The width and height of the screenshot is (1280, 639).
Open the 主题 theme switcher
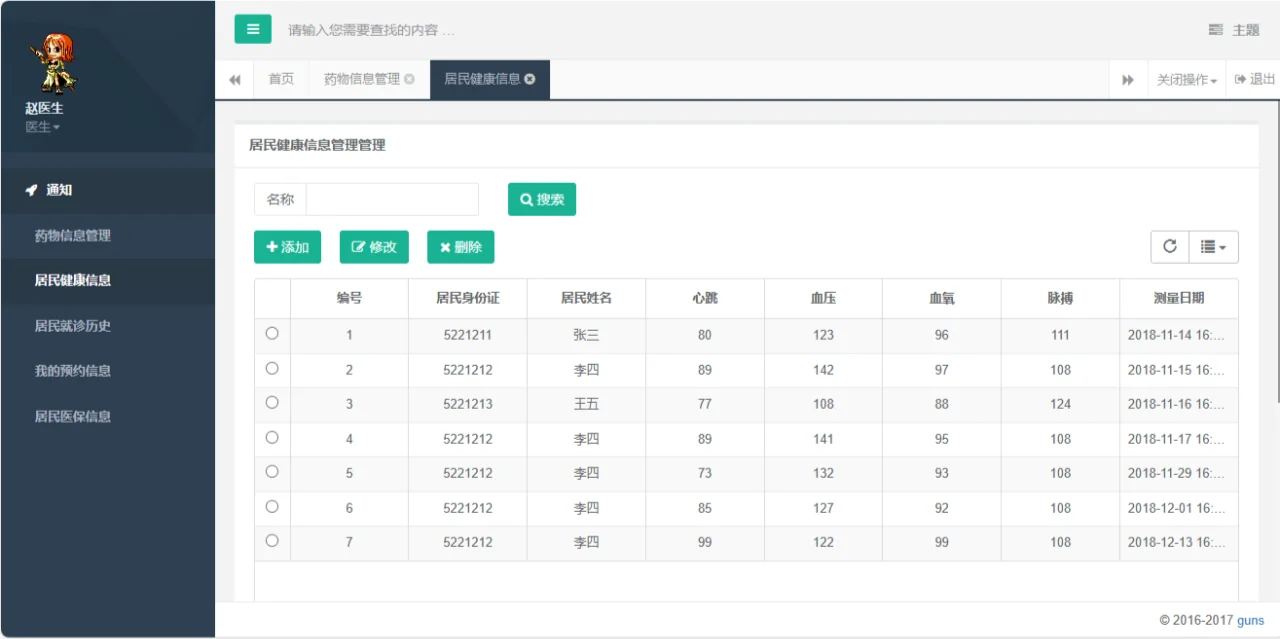coord(1234,30)
